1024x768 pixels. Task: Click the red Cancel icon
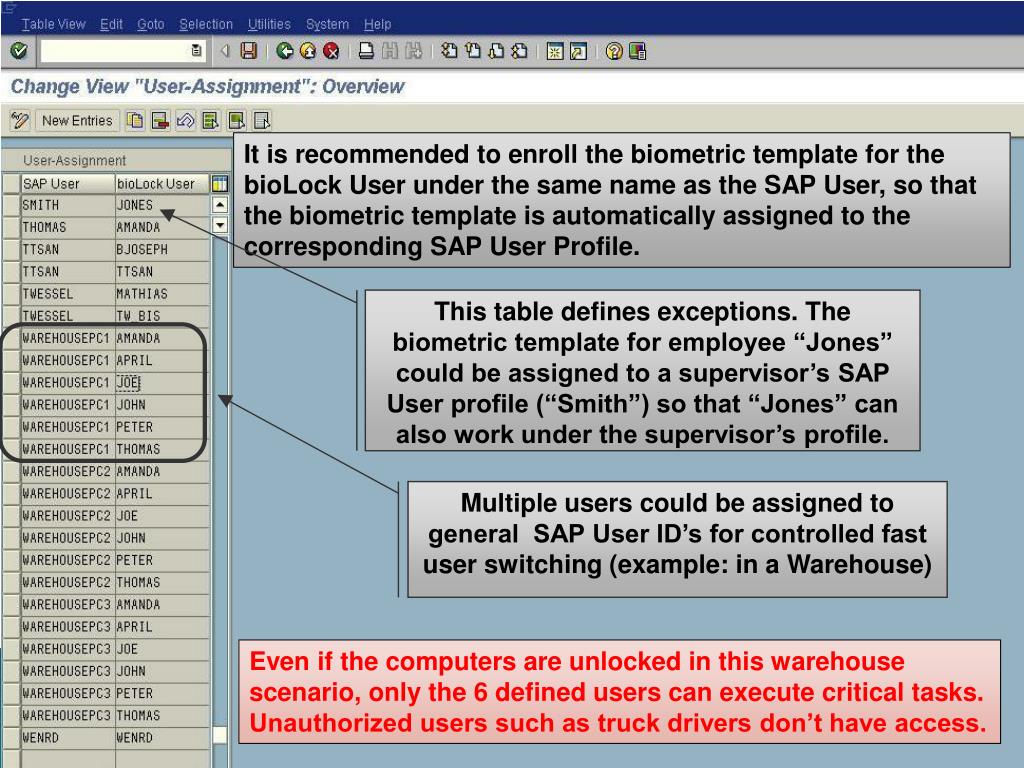pyautogui.click(x=331, y=51)
